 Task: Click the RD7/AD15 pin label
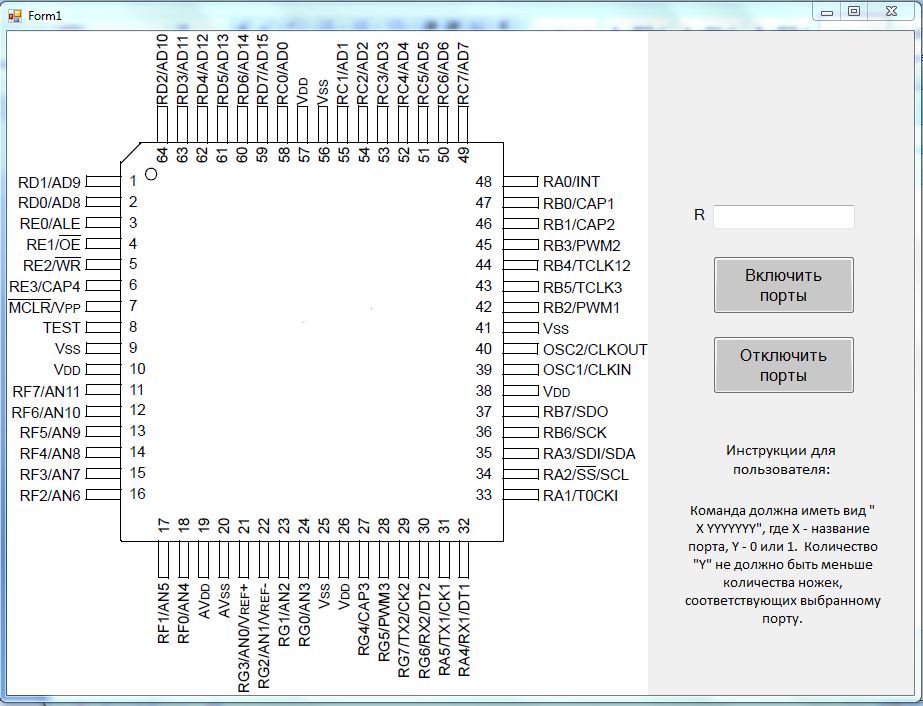coord(263,69)
